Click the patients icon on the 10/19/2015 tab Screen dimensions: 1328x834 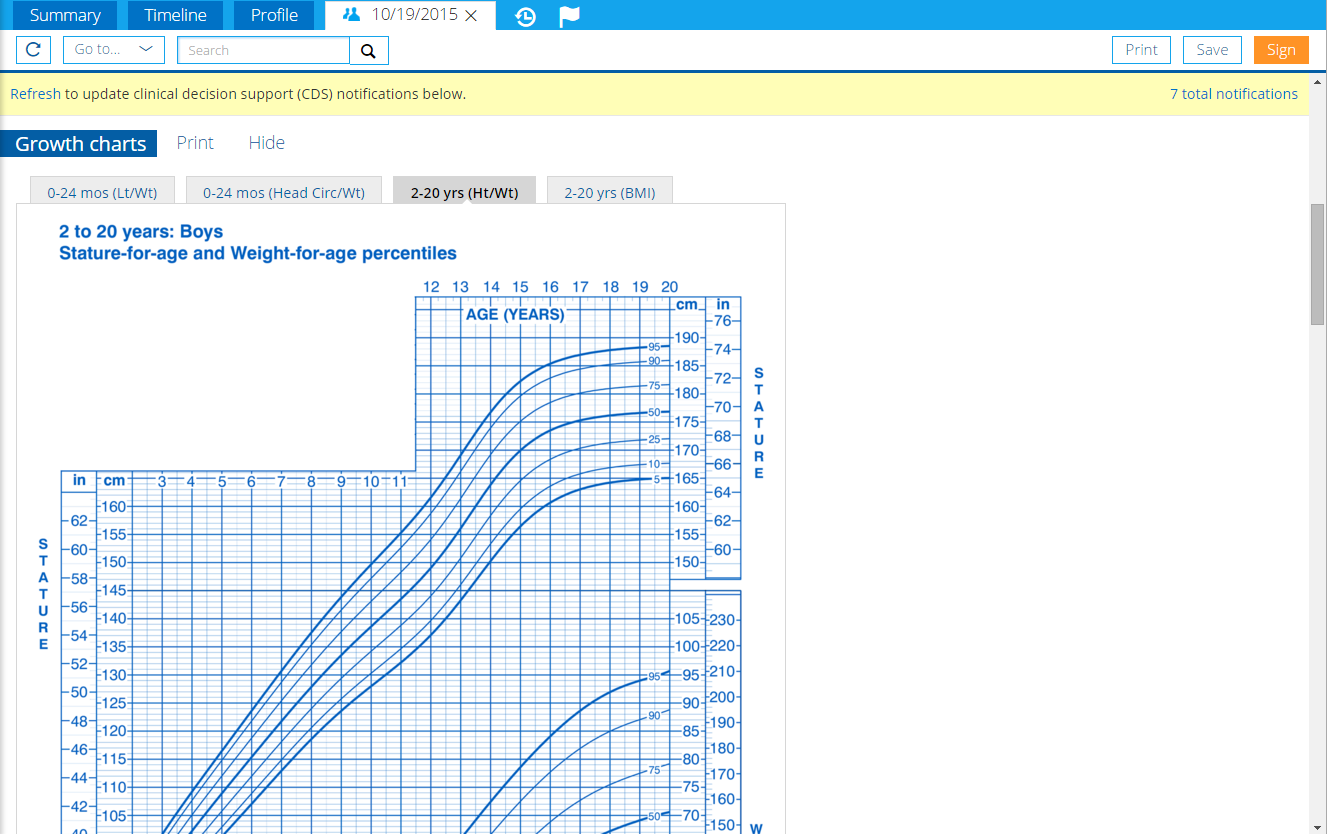tap(351, 15)
